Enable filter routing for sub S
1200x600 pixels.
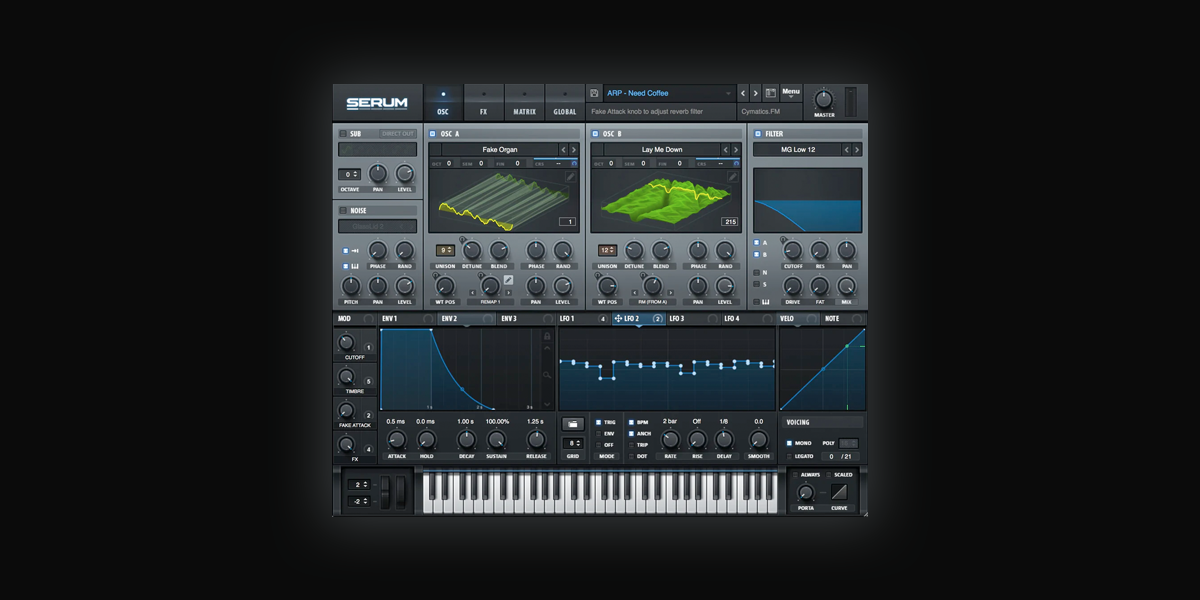(757, 284)
